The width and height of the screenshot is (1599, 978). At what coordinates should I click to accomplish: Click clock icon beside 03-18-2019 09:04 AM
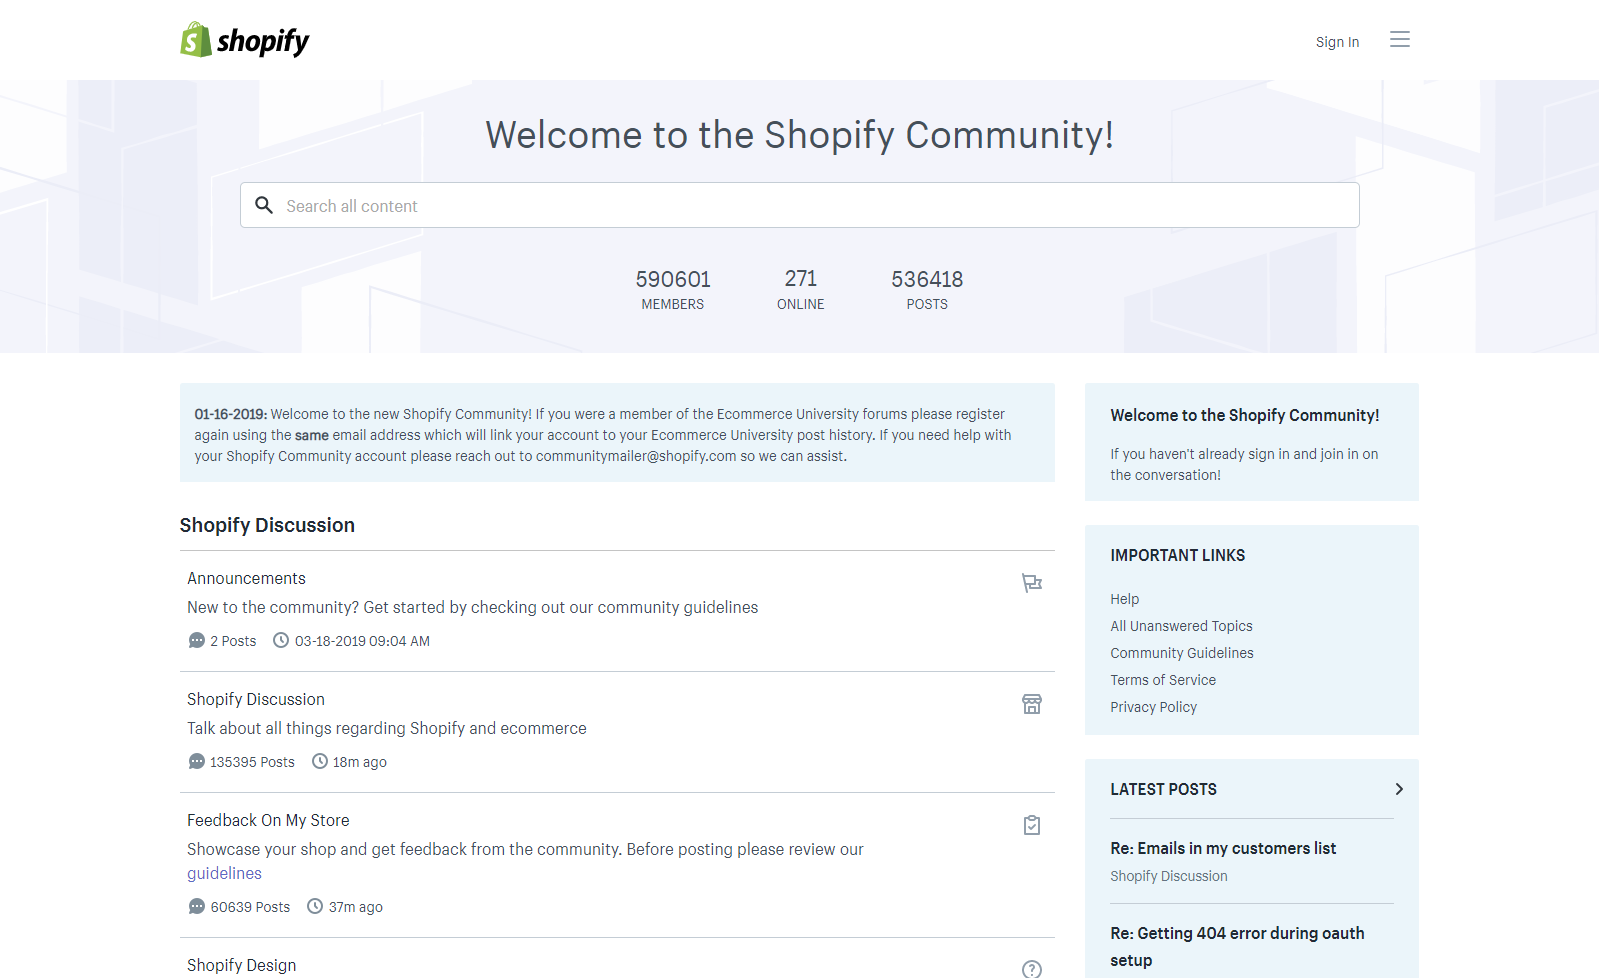(x=281, y=640)
